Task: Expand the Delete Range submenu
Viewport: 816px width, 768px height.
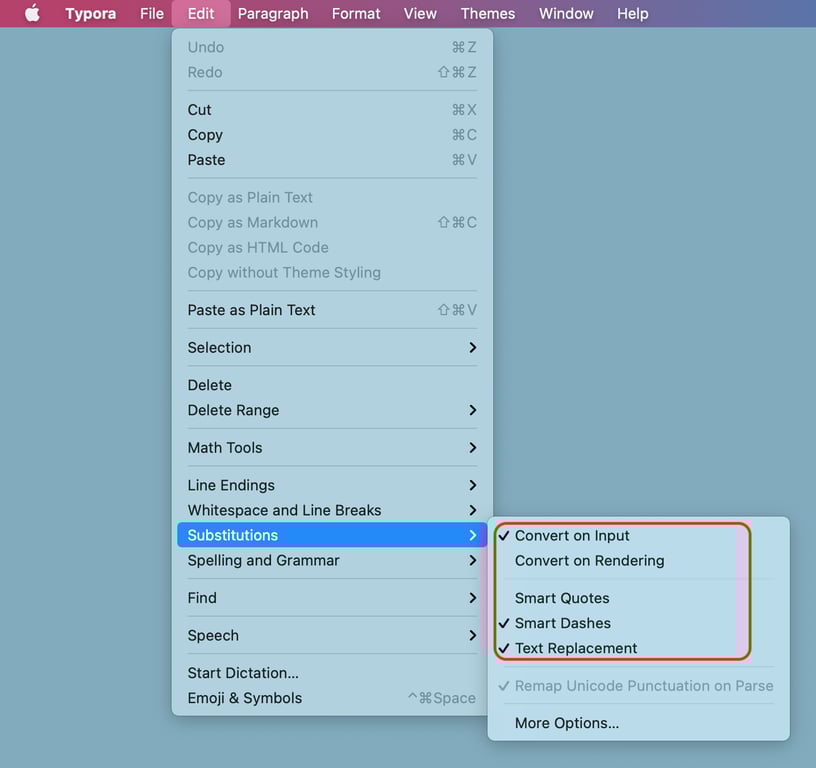Action: tap(332, 410)
